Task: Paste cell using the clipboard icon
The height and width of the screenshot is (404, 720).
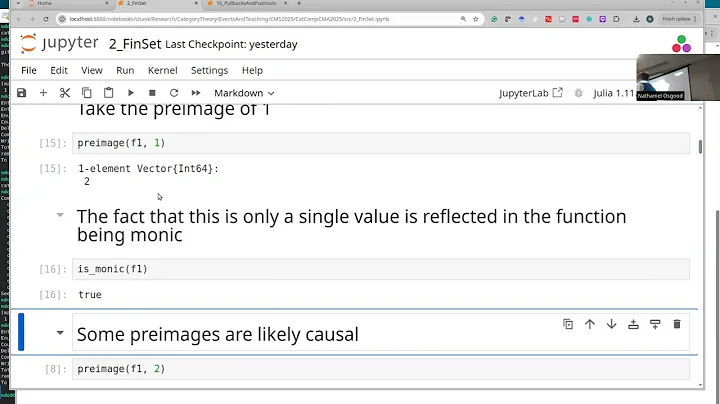Action: coord(108,93)
